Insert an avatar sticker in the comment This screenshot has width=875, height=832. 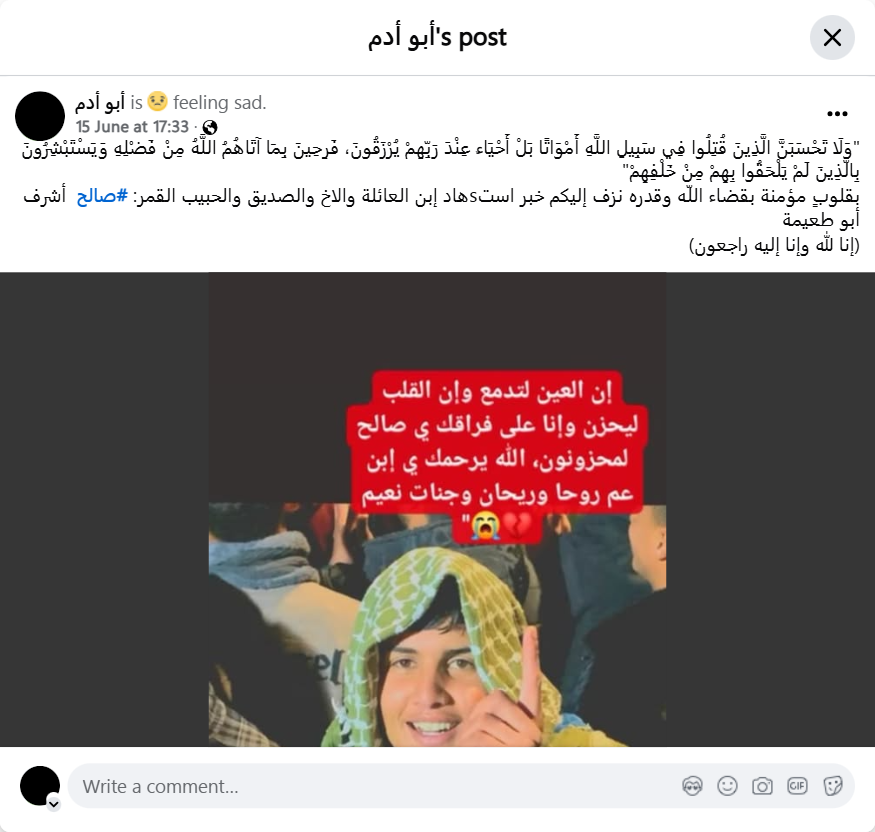pyautogui.click(x=692, y=786)
